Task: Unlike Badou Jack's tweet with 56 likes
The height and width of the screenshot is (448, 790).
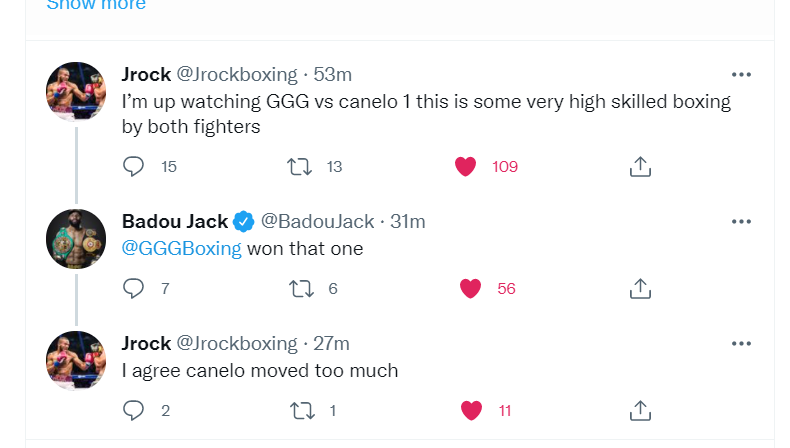Action: pos(470,288)
